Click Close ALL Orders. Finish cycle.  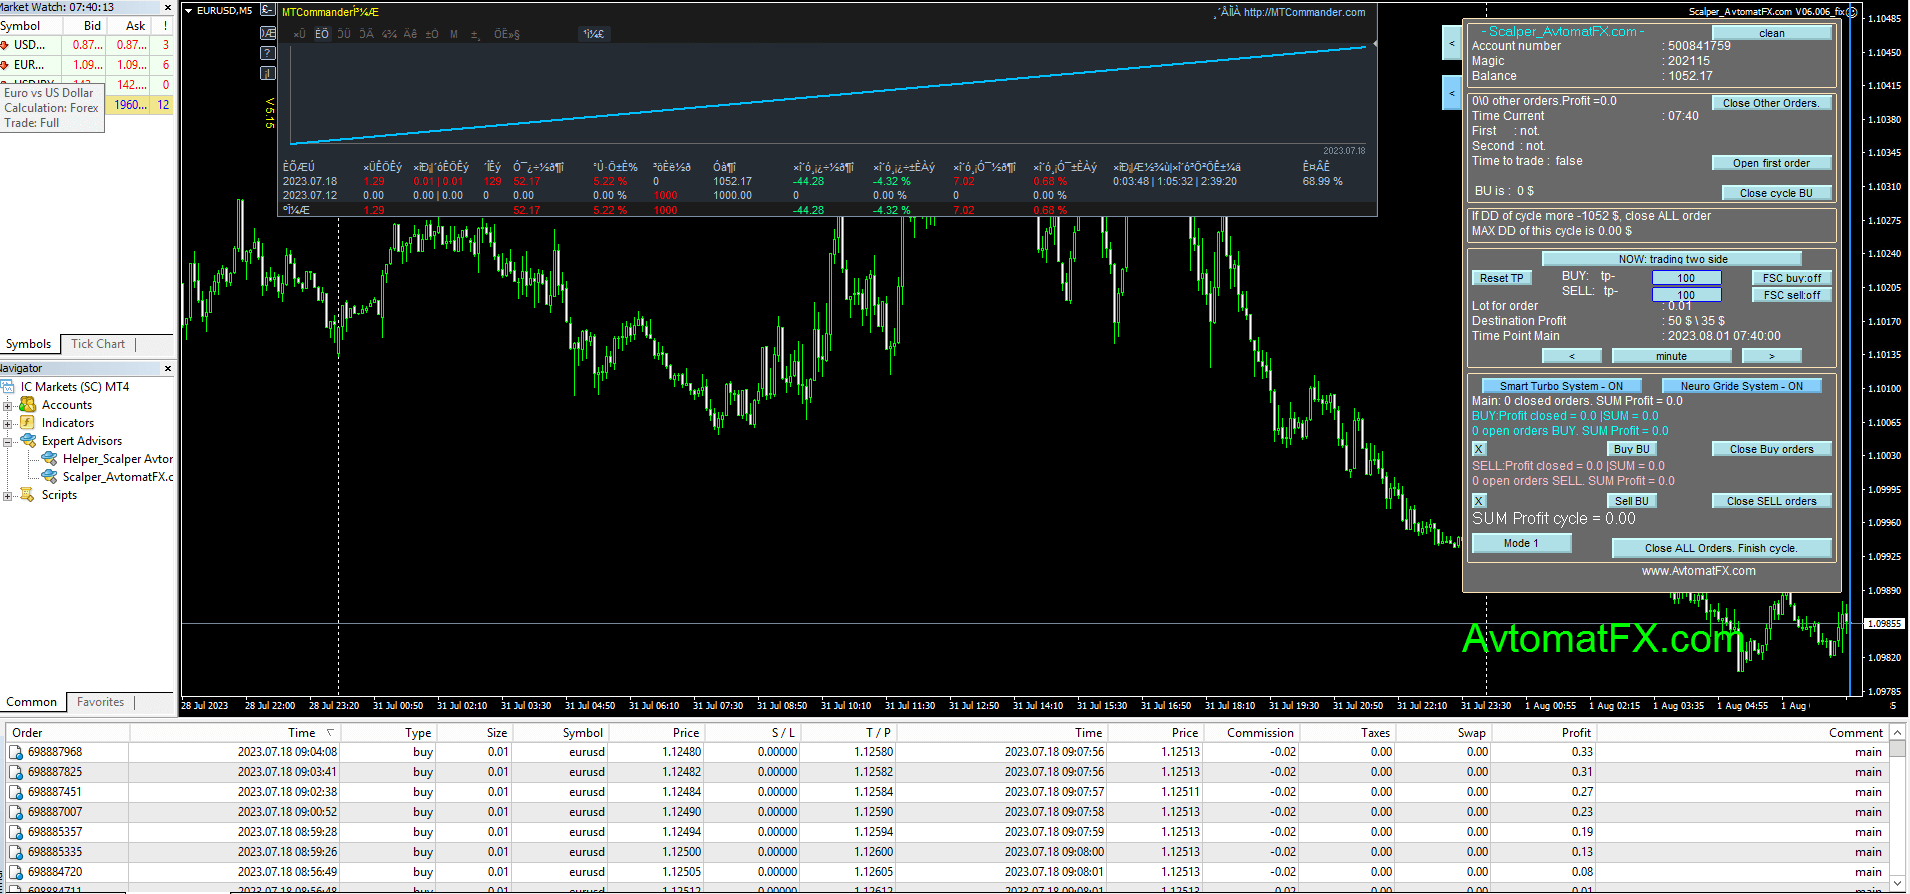(1721, 548)
